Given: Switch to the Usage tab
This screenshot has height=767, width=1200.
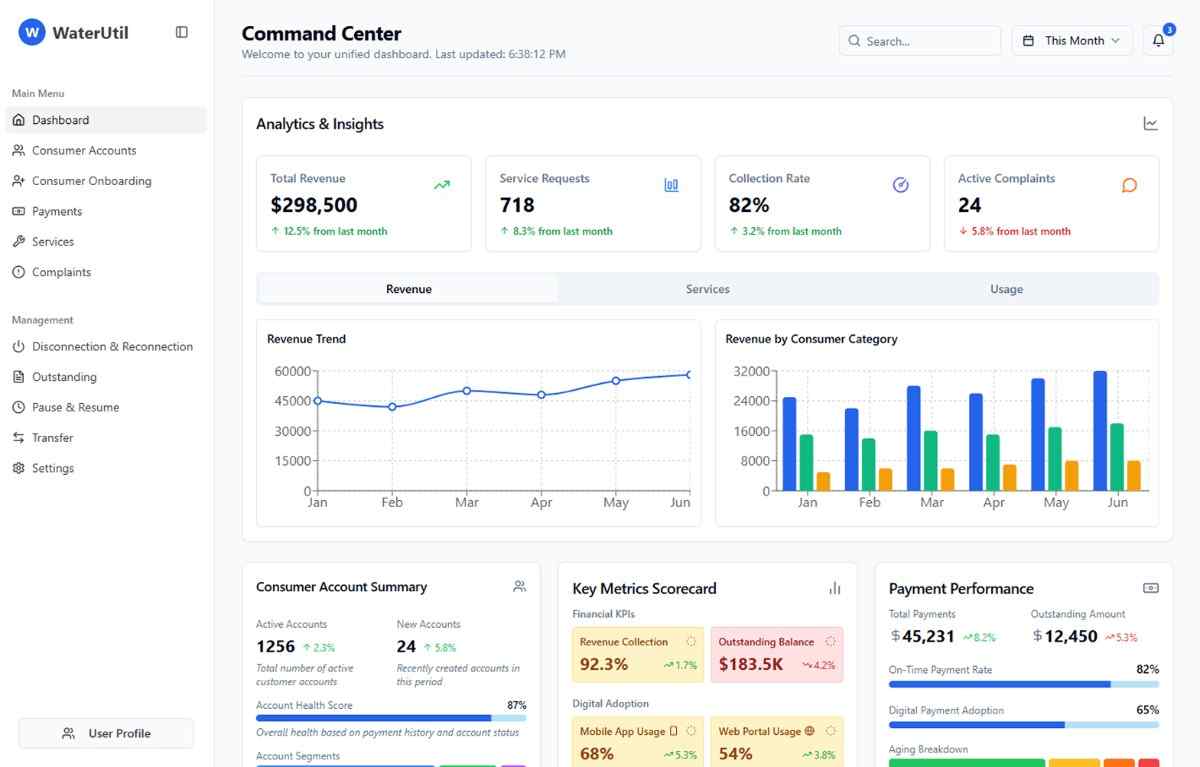Looking at the screenshot, I should coord(1006,288).
